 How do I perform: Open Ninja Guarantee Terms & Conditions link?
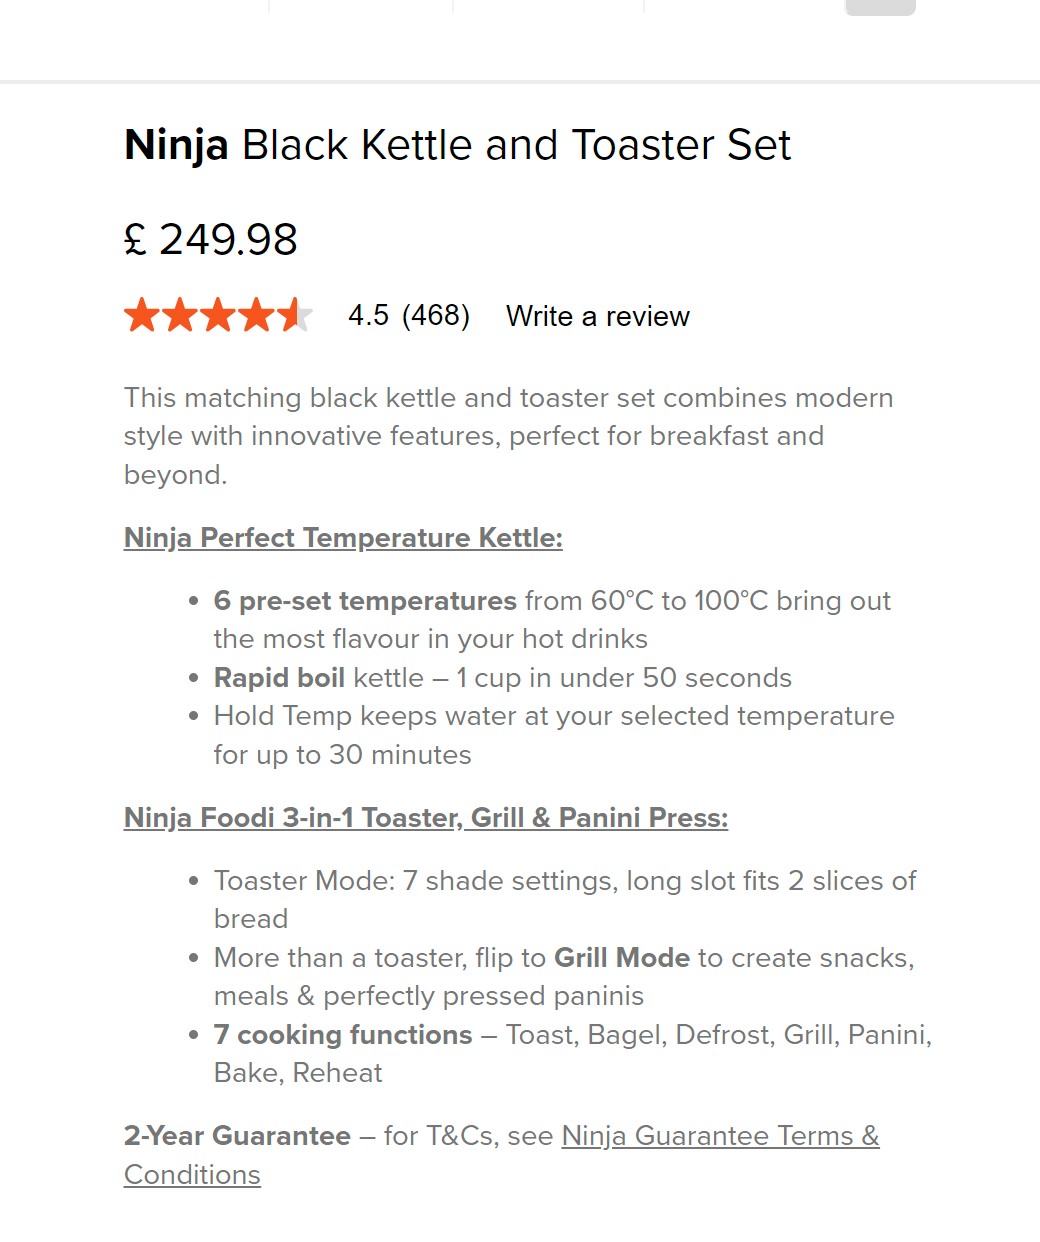[720, 1136]
